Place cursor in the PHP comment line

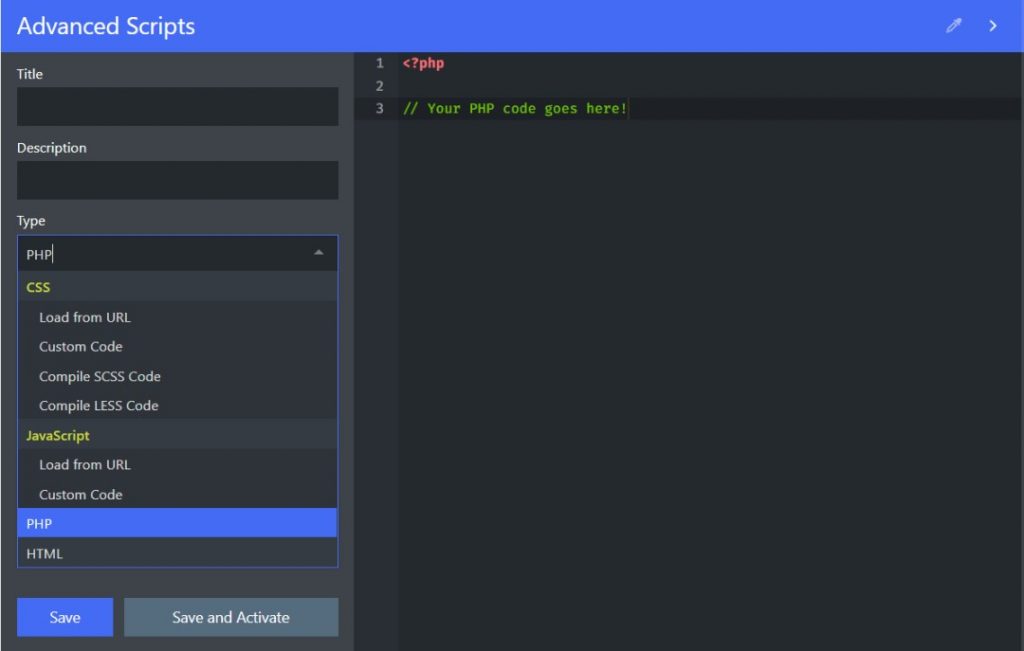(515, 108)
